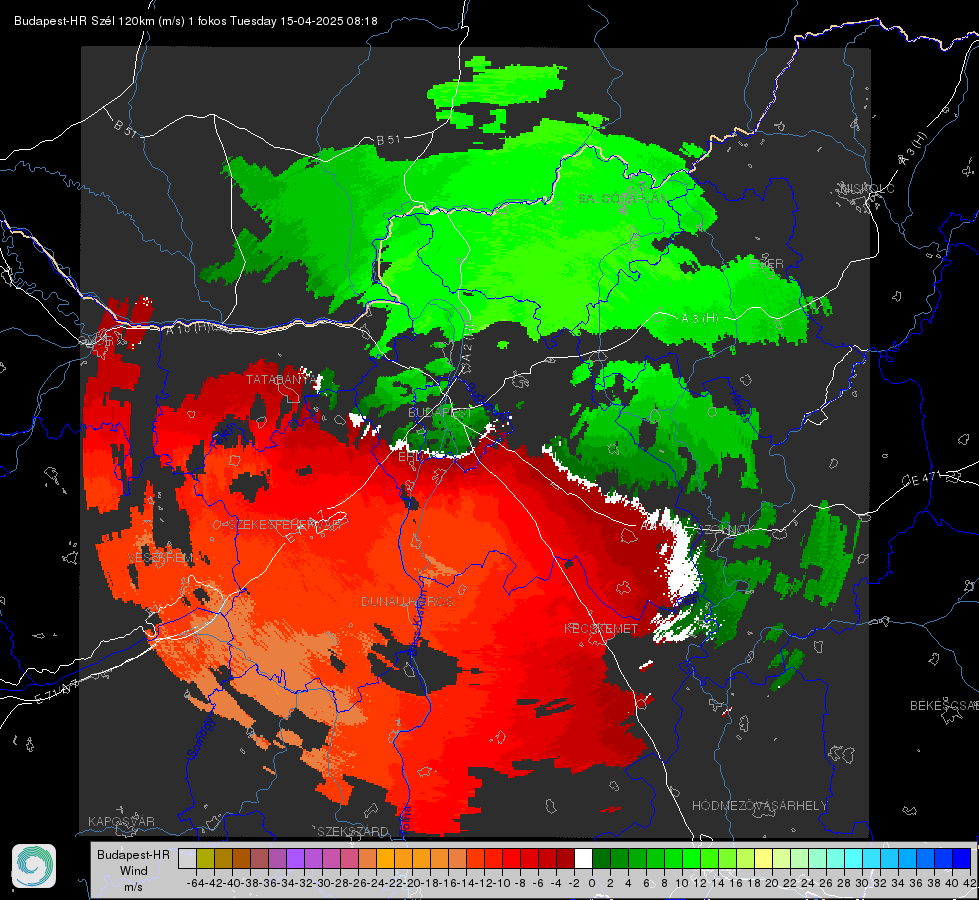The width and height of the screenshot is (979, 900).
Task: Click the radar title with timestamp 08:18
Action: (x=195, y=21)
